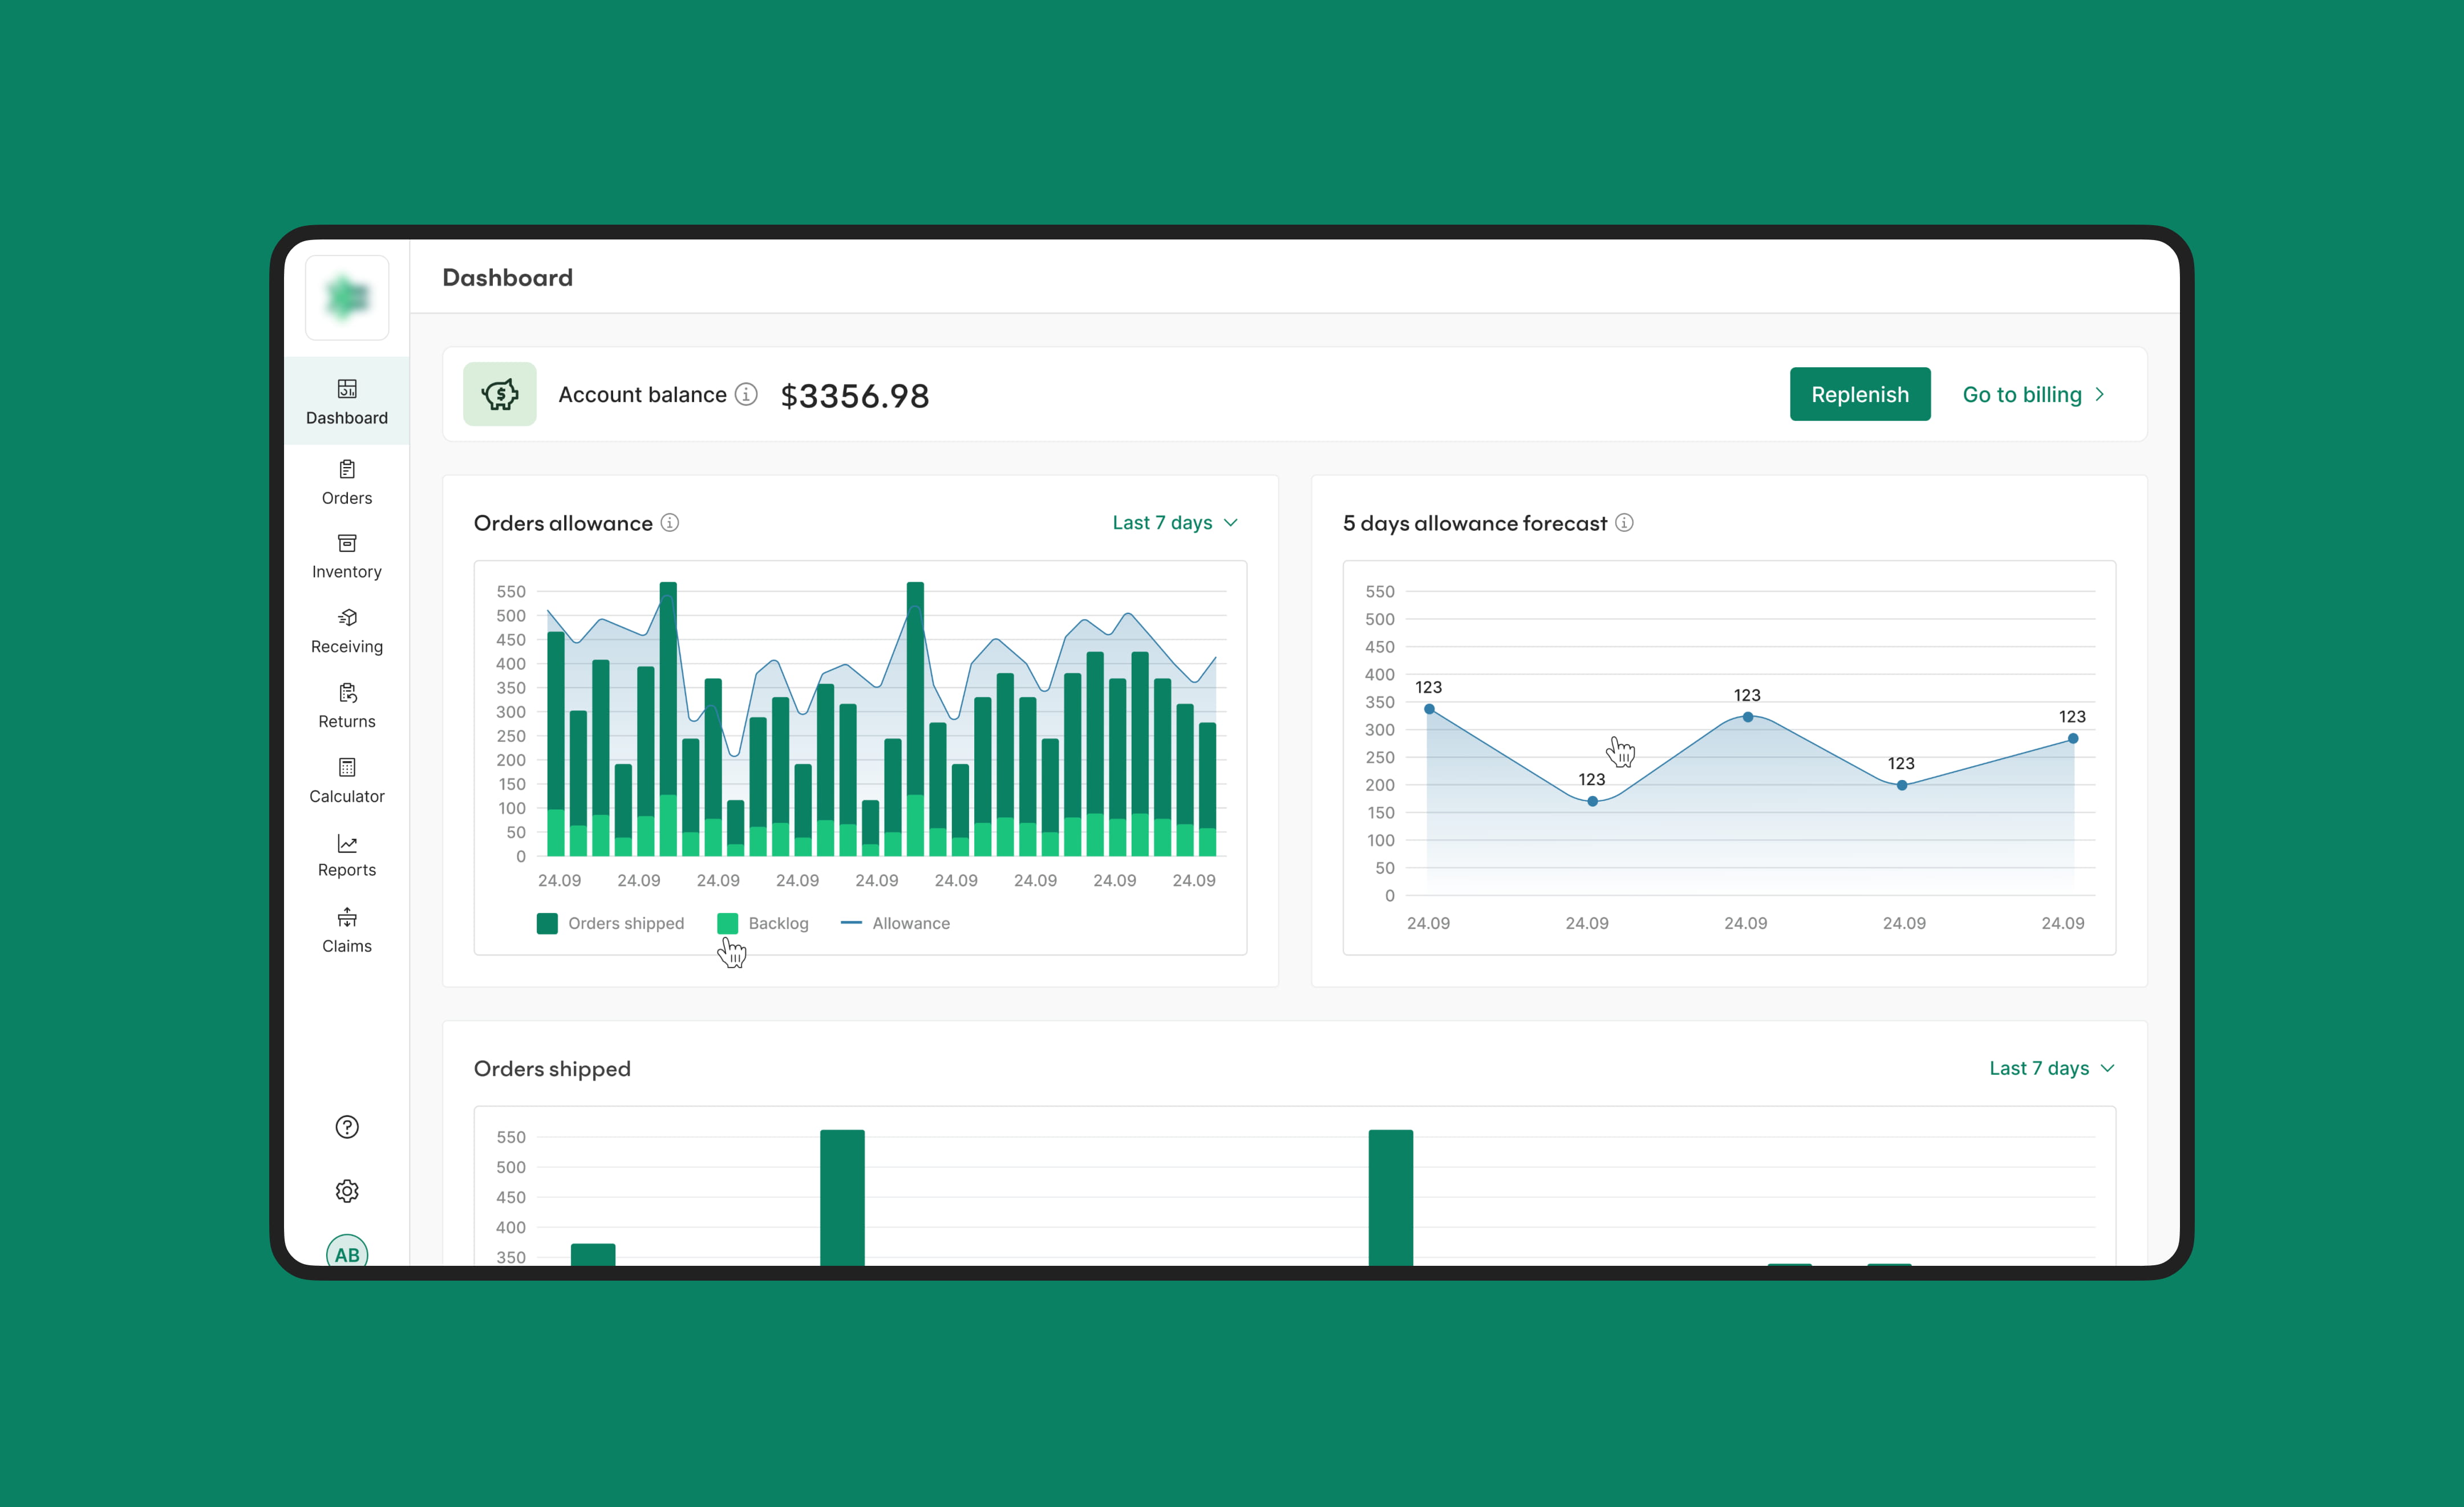
Task: Open the Calculator section
Action: pyautogui.click(x=347, y=781)
